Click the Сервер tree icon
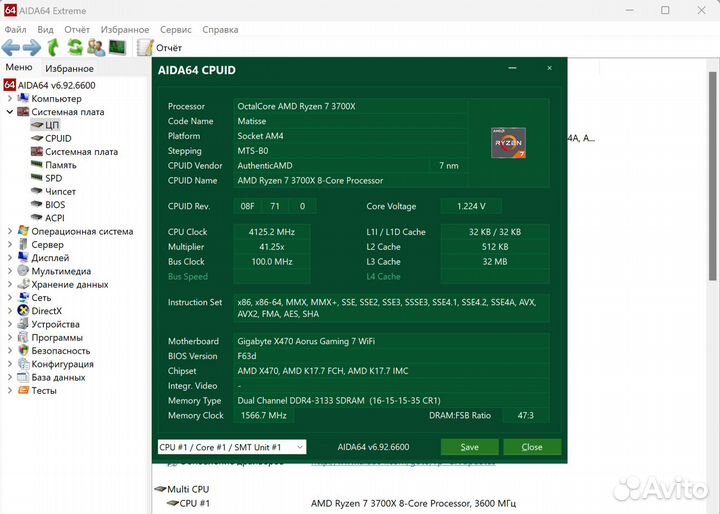 (x=23, y=244)
